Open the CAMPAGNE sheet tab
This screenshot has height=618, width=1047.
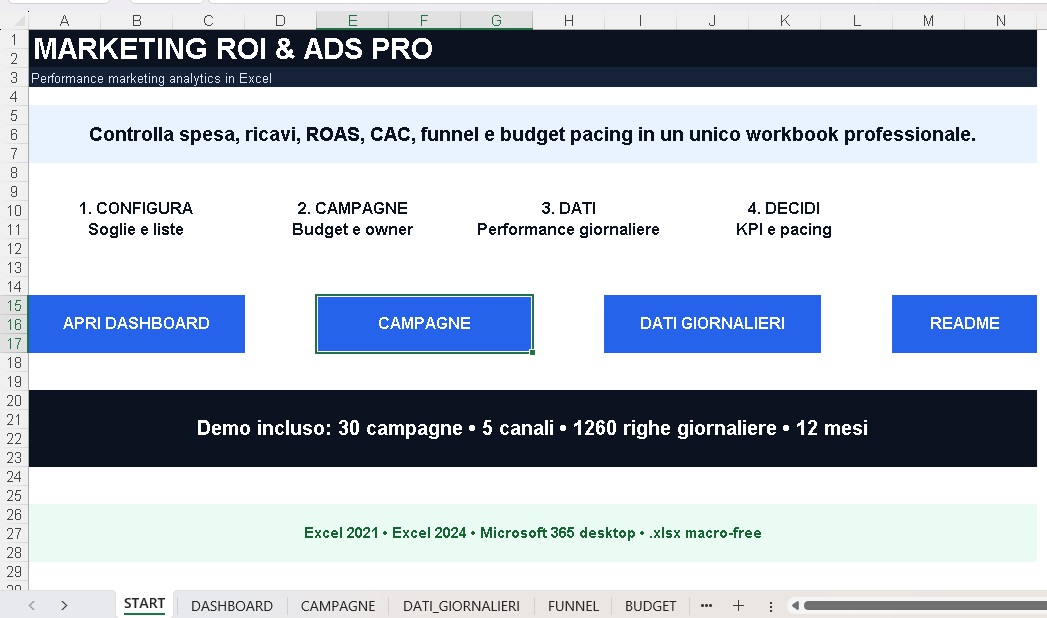point(338,606)
